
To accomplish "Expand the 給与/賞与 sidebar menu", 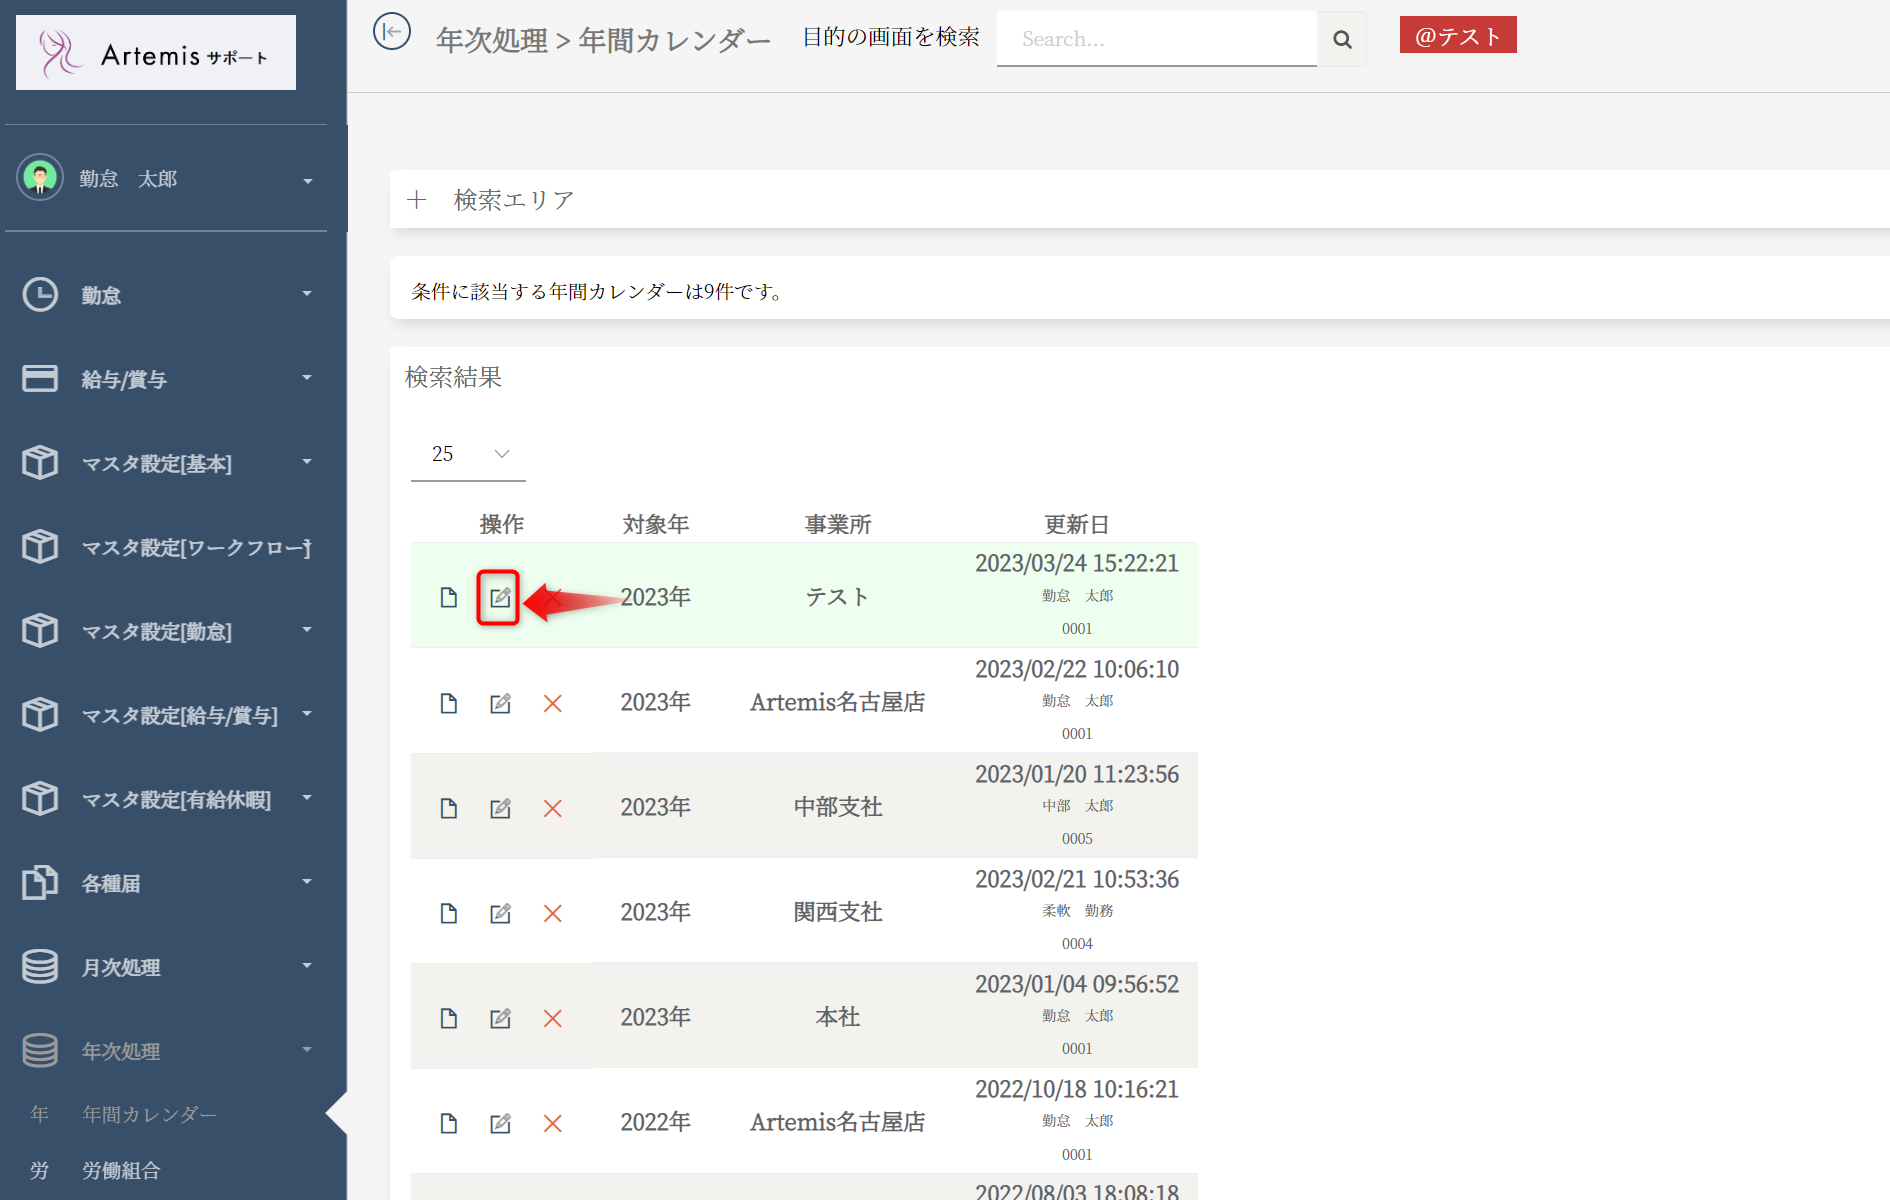I will click(x=166, y=379).
